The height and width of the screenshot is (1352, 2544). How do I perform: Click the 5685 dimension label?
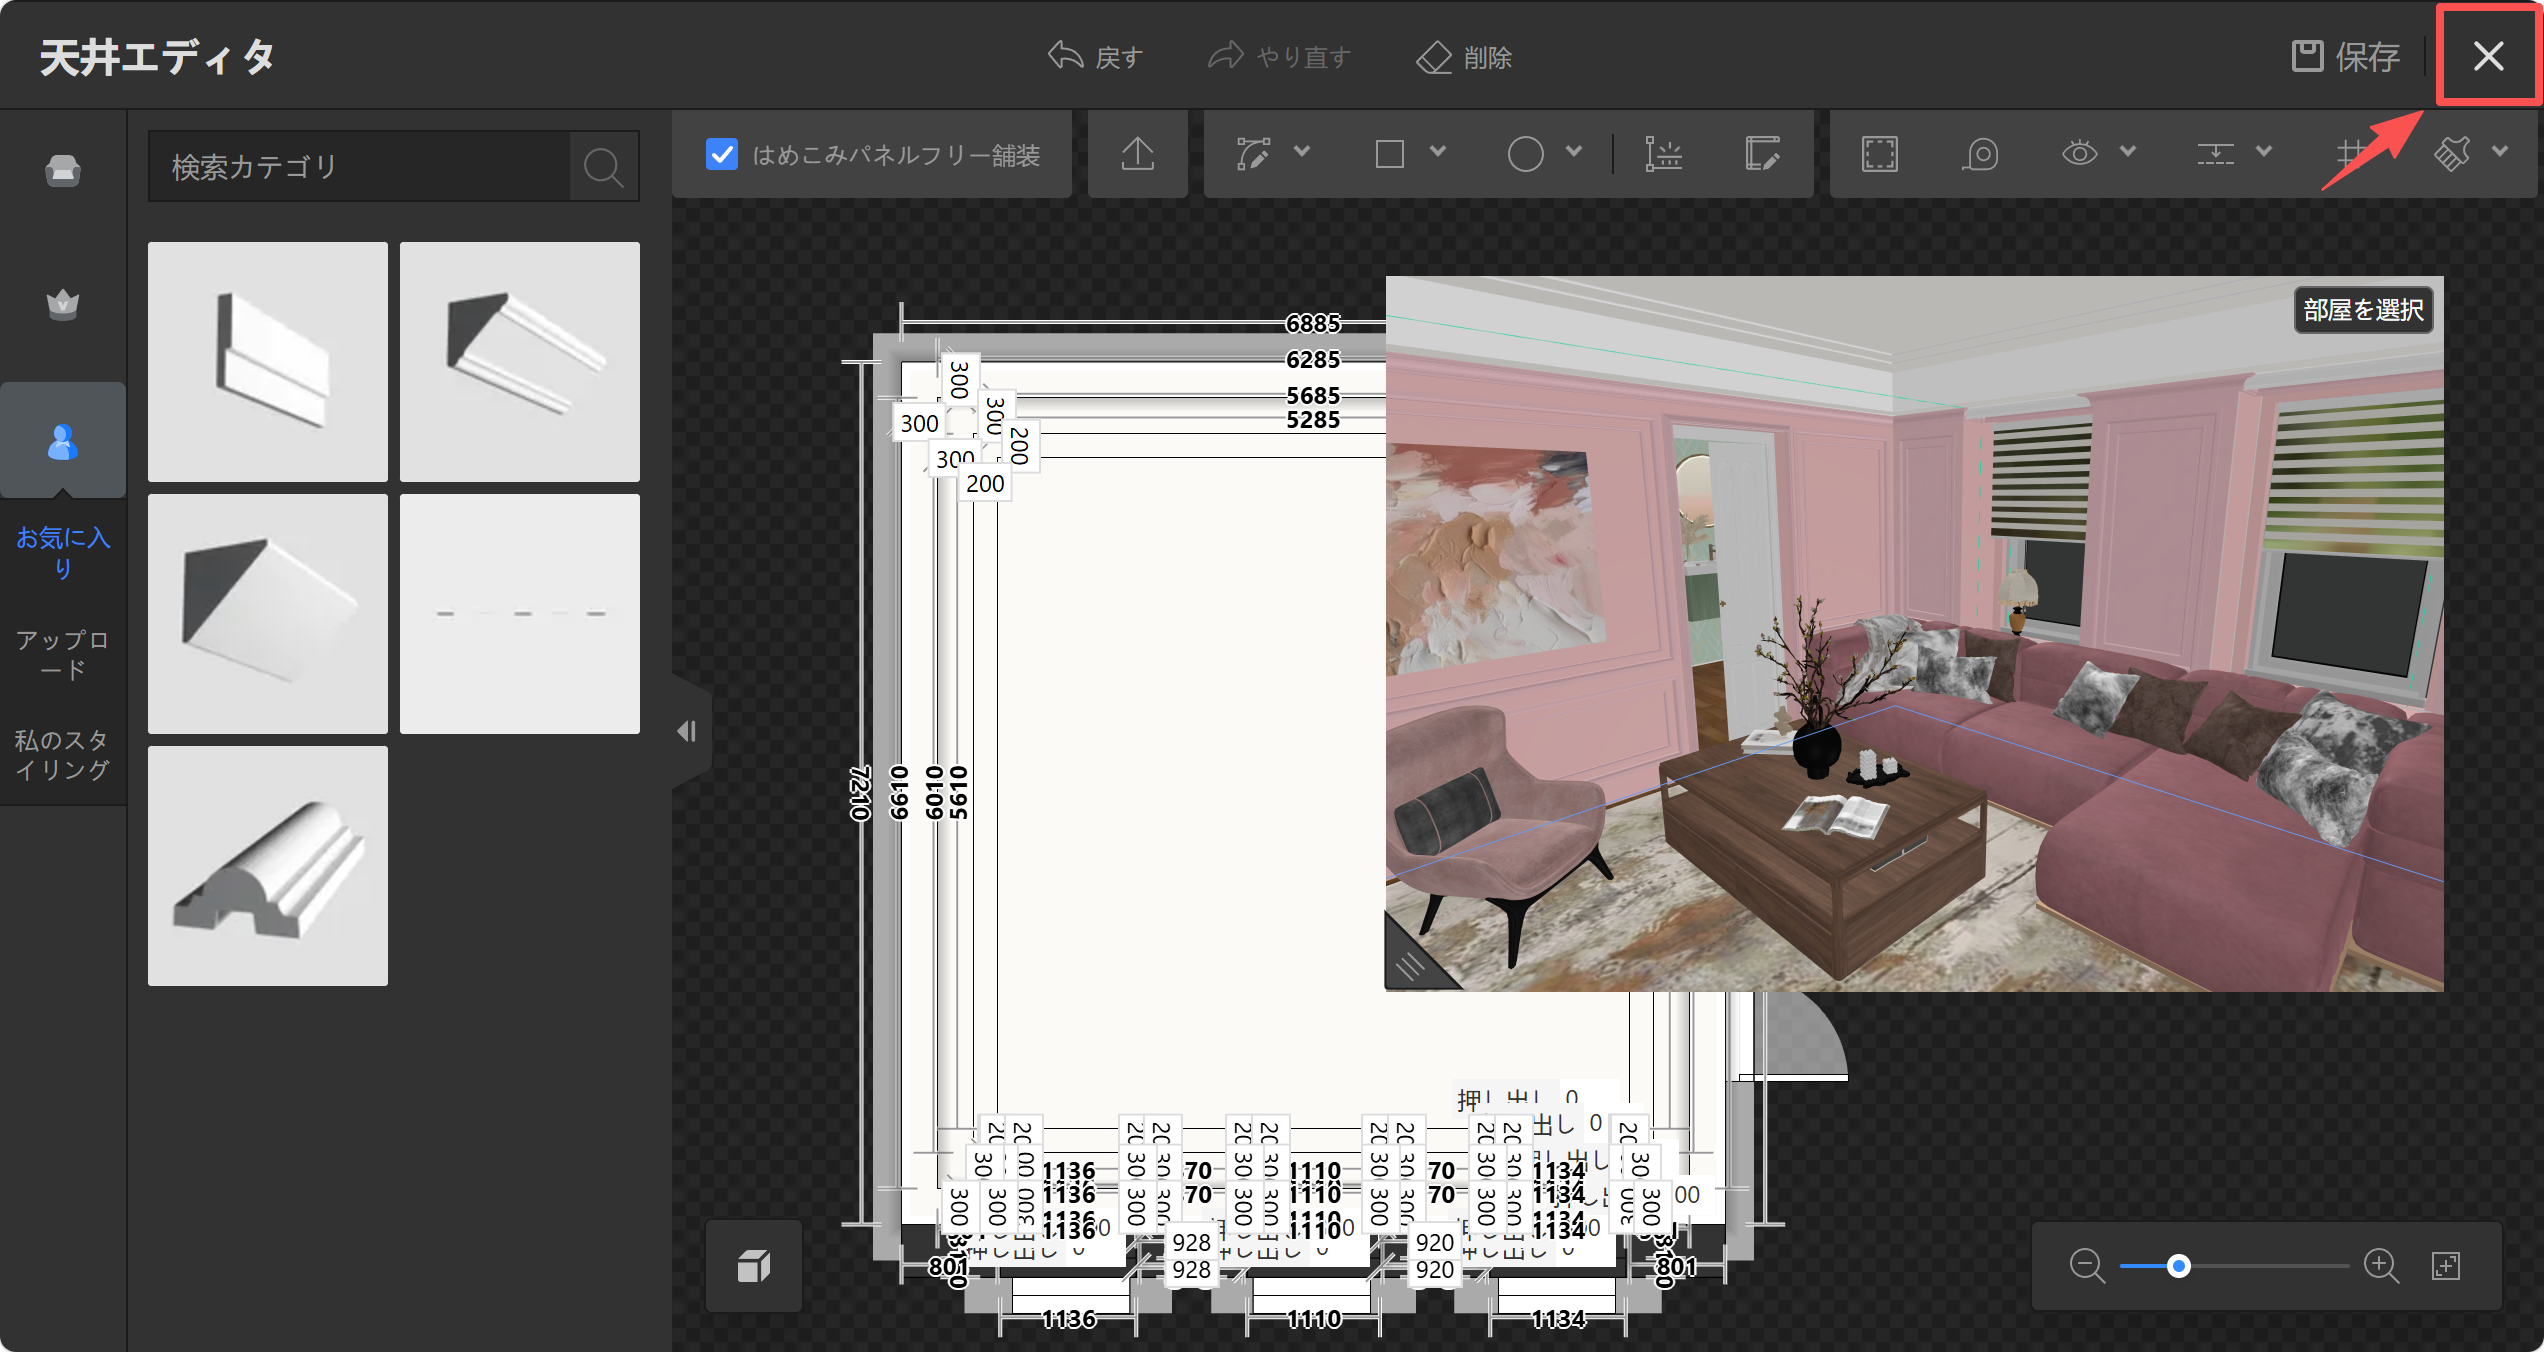coord(1313,395)
